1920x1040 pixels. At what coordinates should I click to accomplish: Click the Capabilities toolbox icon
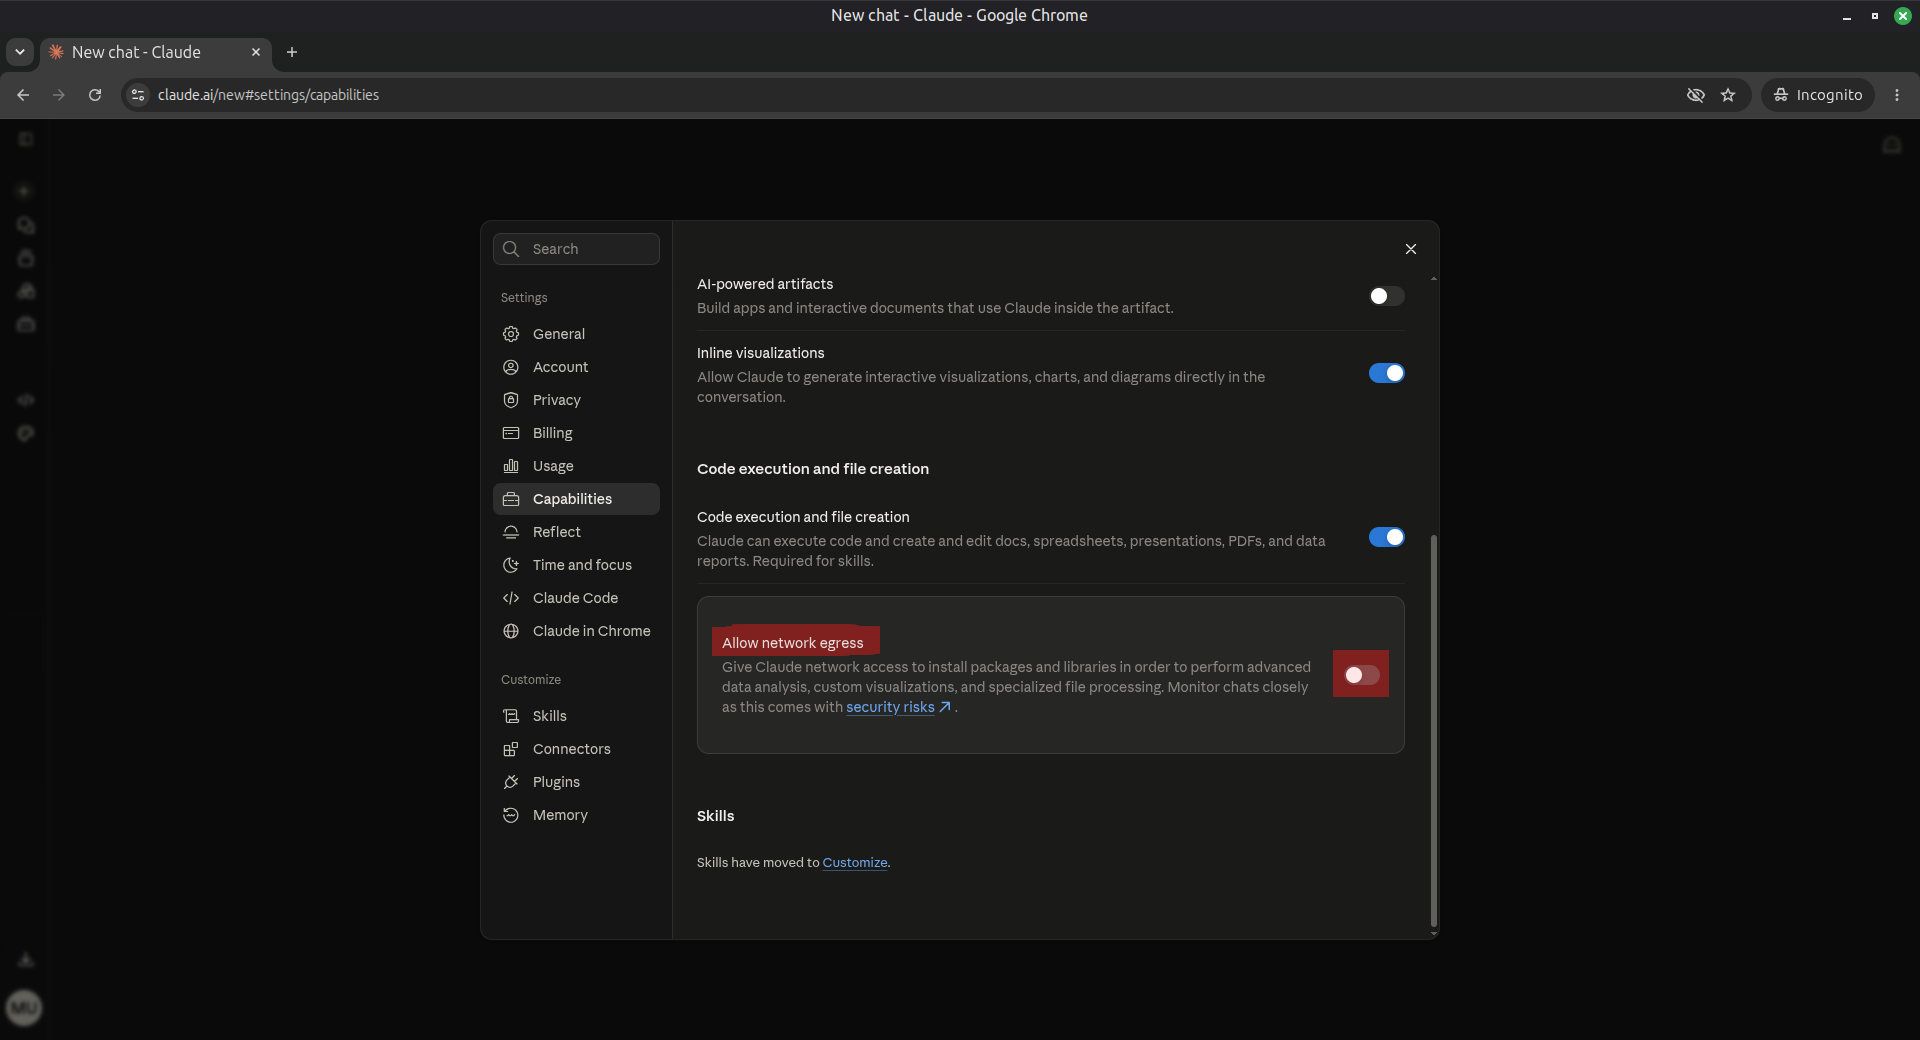pos(511,499)
